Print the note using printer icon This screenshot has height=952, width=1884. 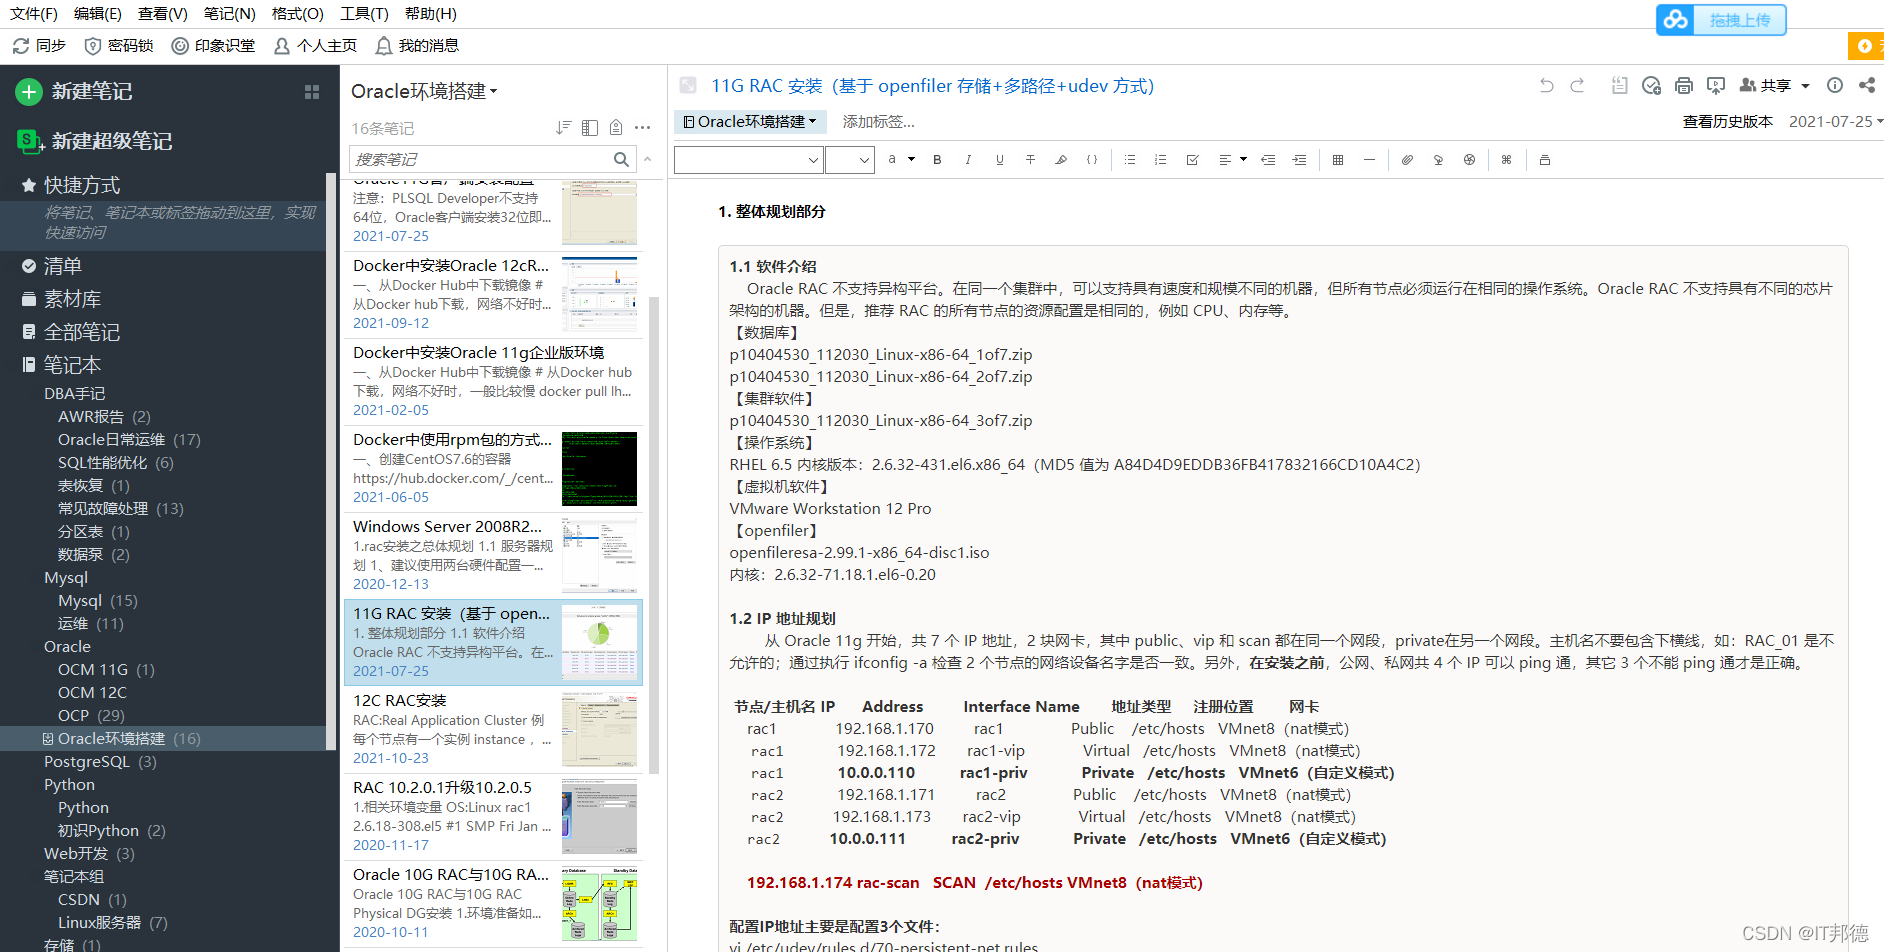(x=1684, y=86)
